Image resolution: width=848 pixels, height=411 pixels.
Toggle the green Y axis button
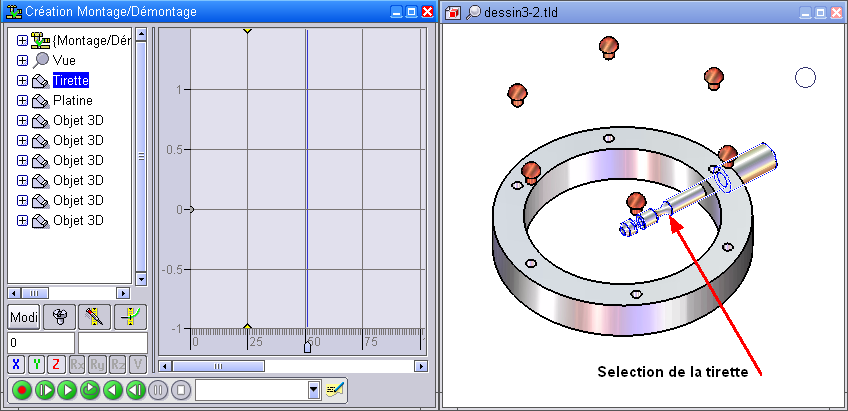click(36, 364)
